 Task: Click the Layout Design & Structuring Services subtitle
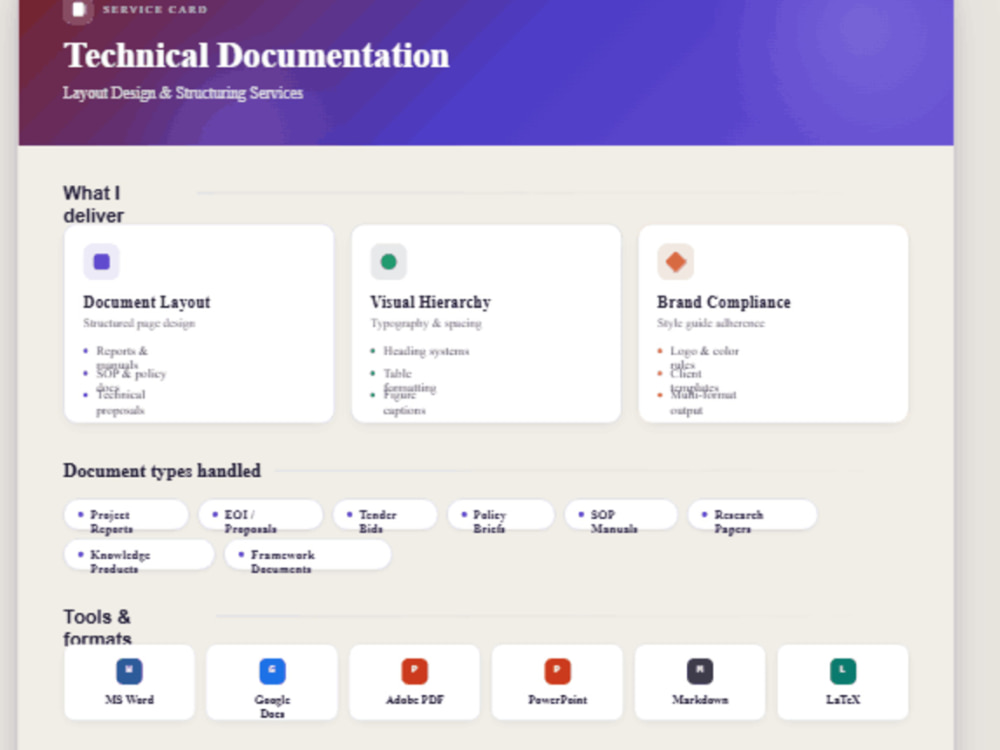183,93
